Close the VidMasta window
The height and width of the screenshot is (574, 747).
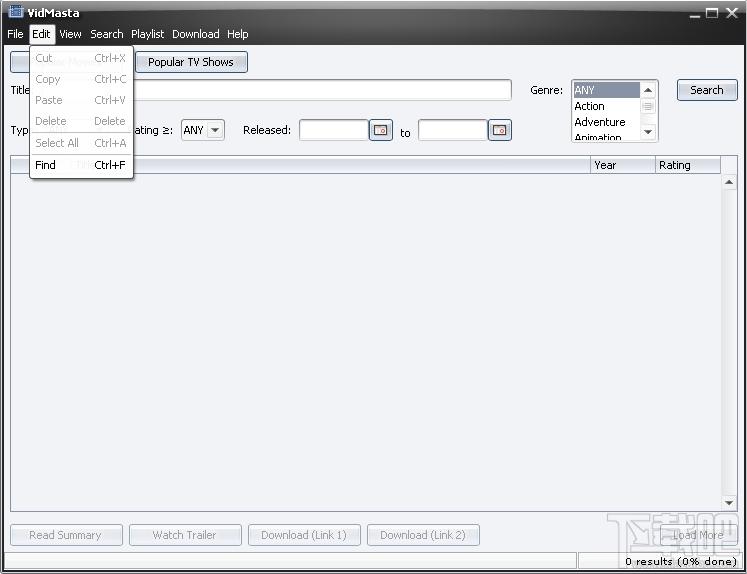click(x=732, y=13)
